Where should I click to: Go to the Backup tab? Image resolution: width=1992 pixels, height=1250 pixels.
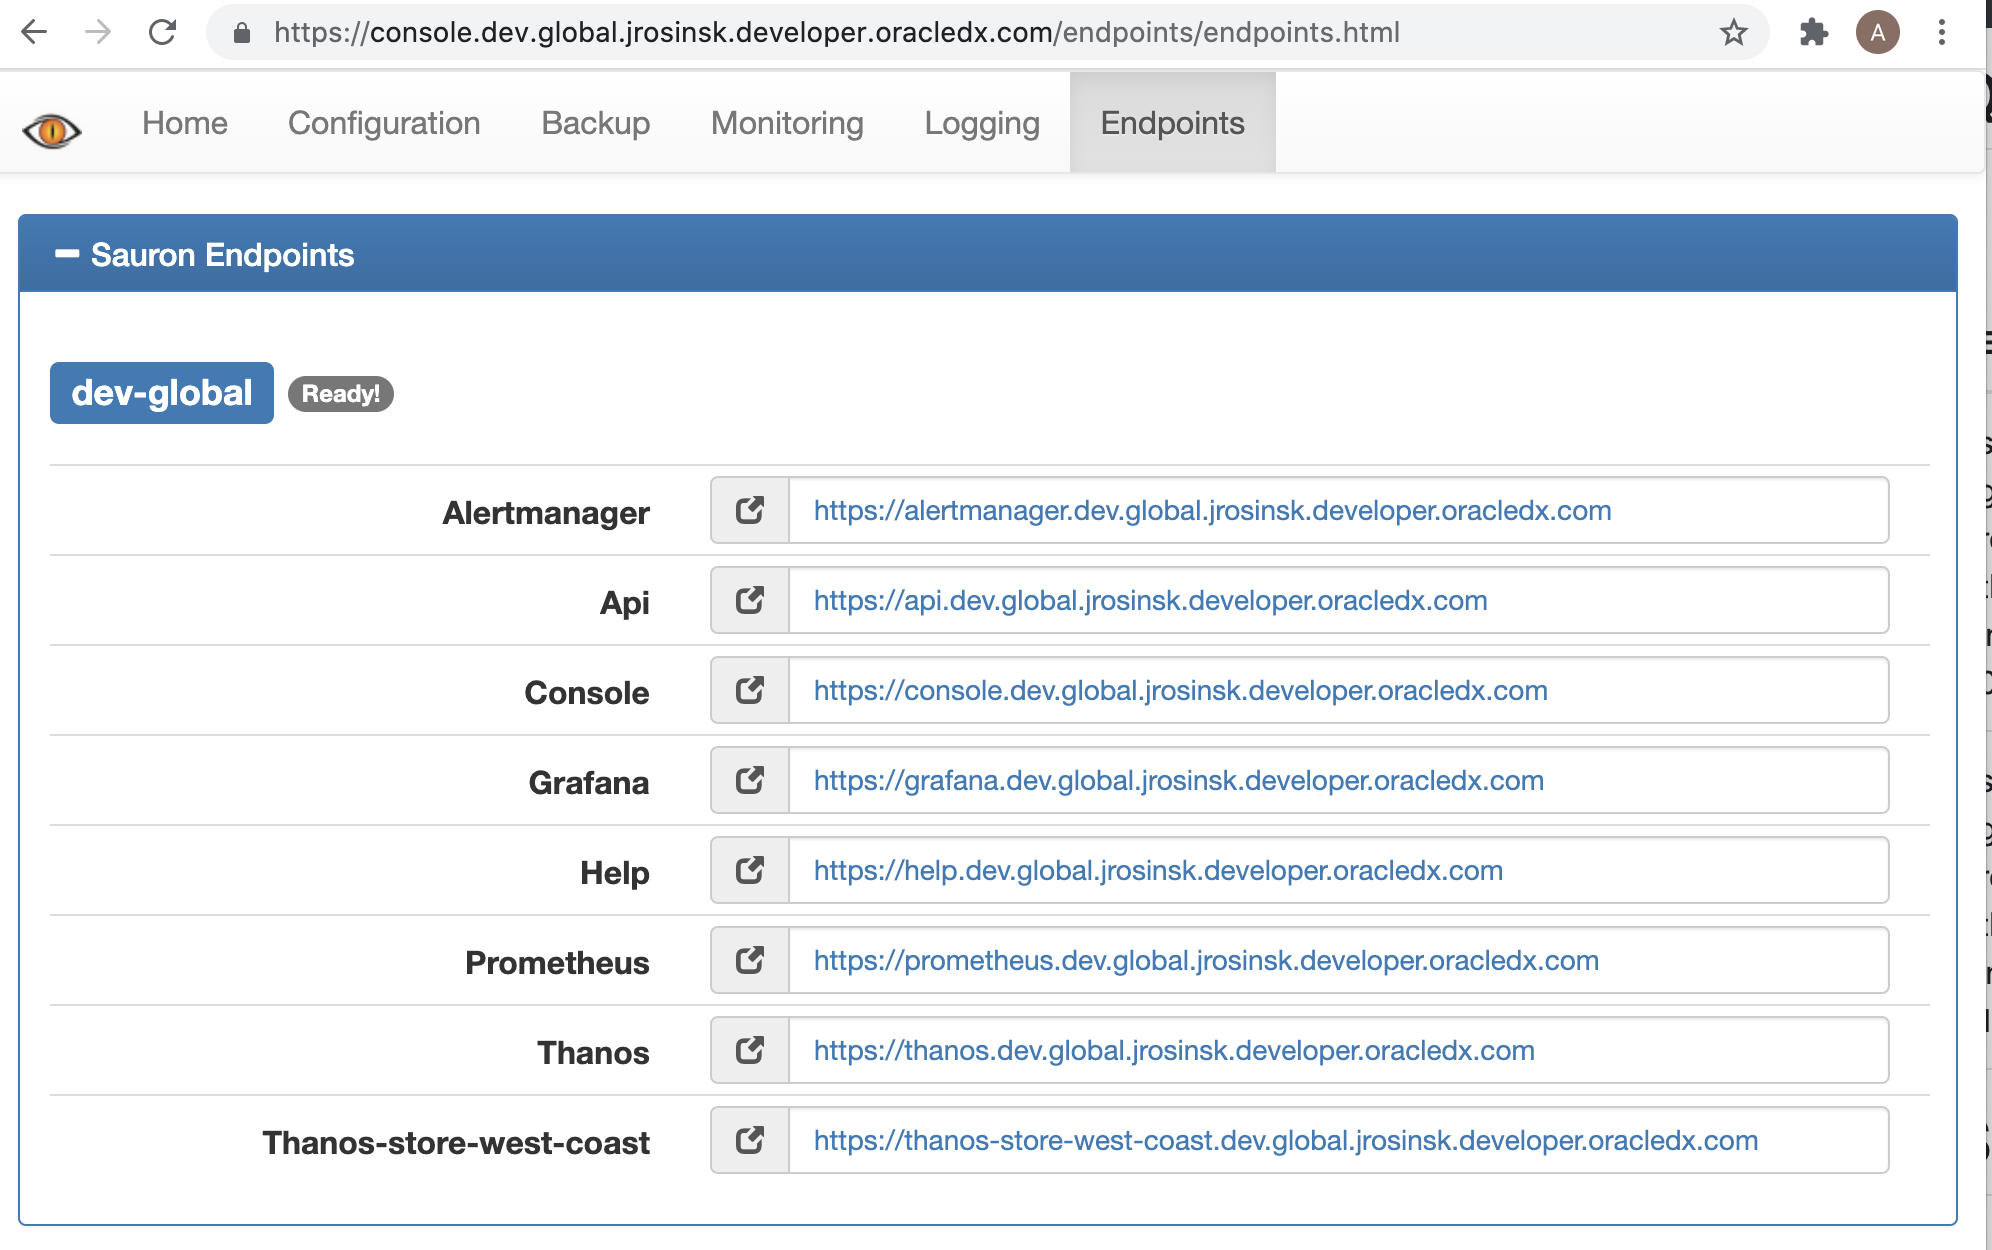(x=595, y=123)
